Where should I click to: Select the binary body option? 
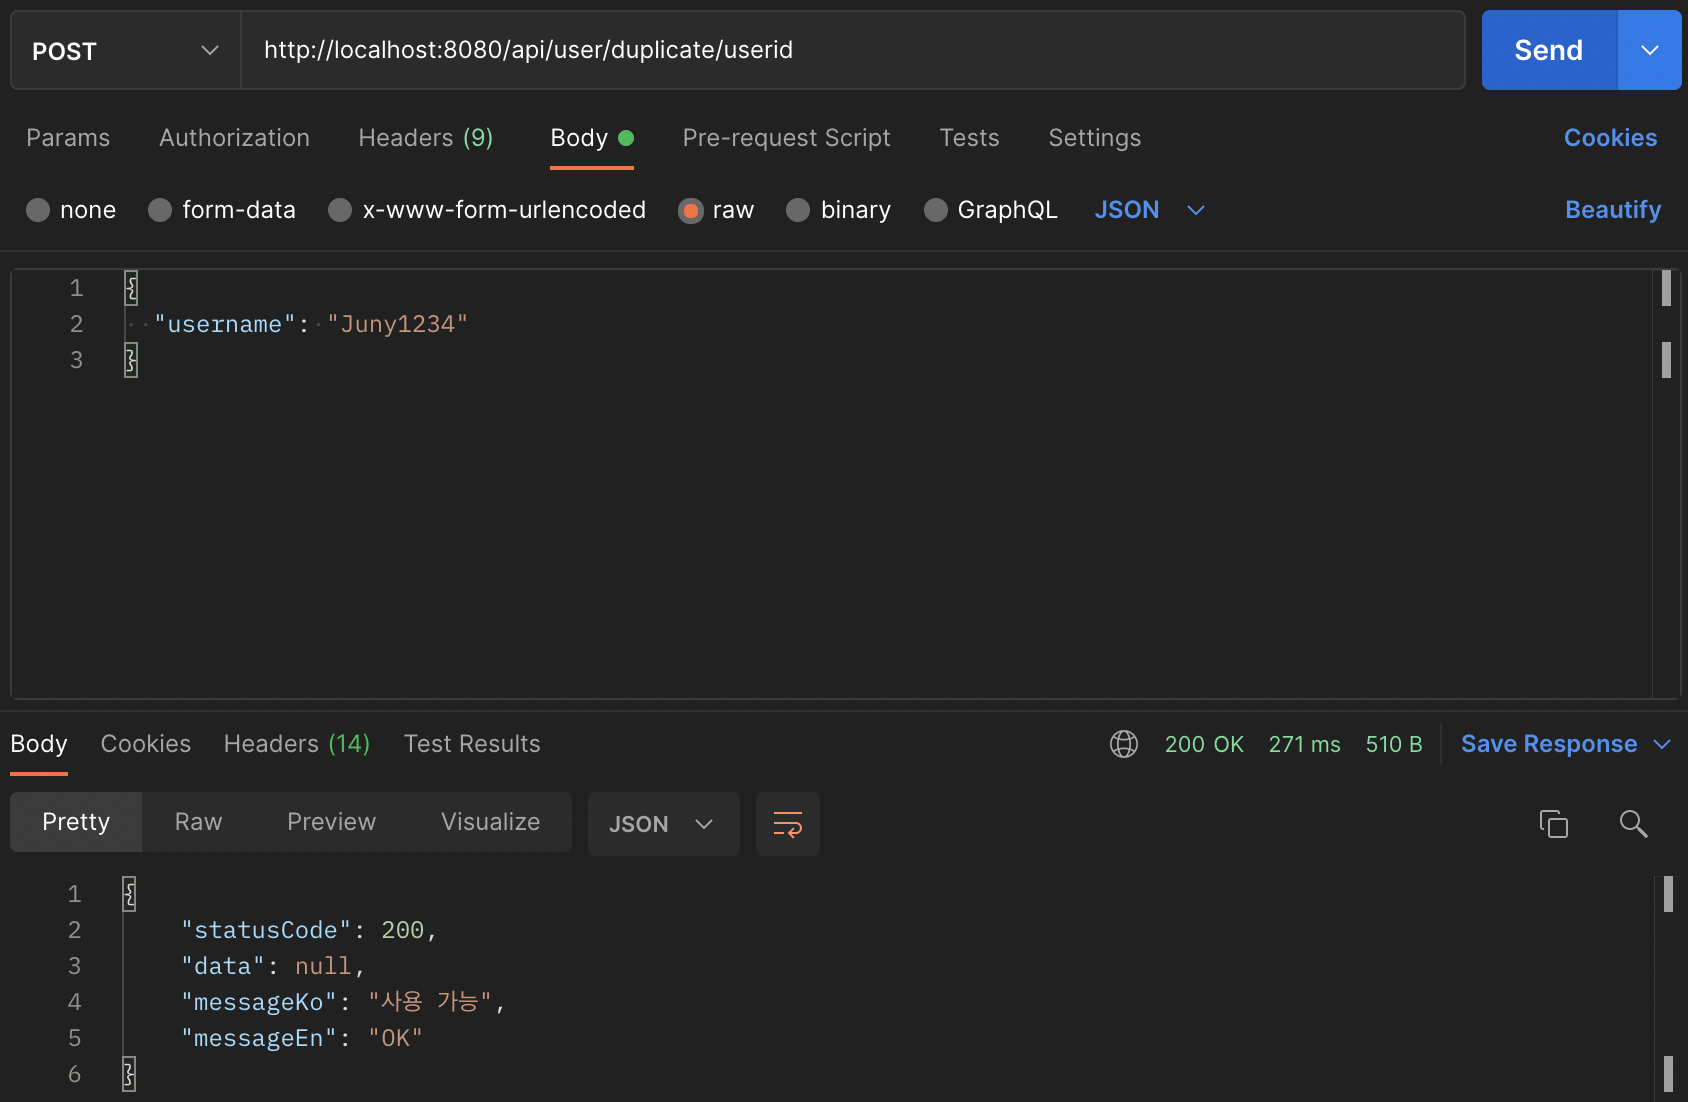(798, 210)
